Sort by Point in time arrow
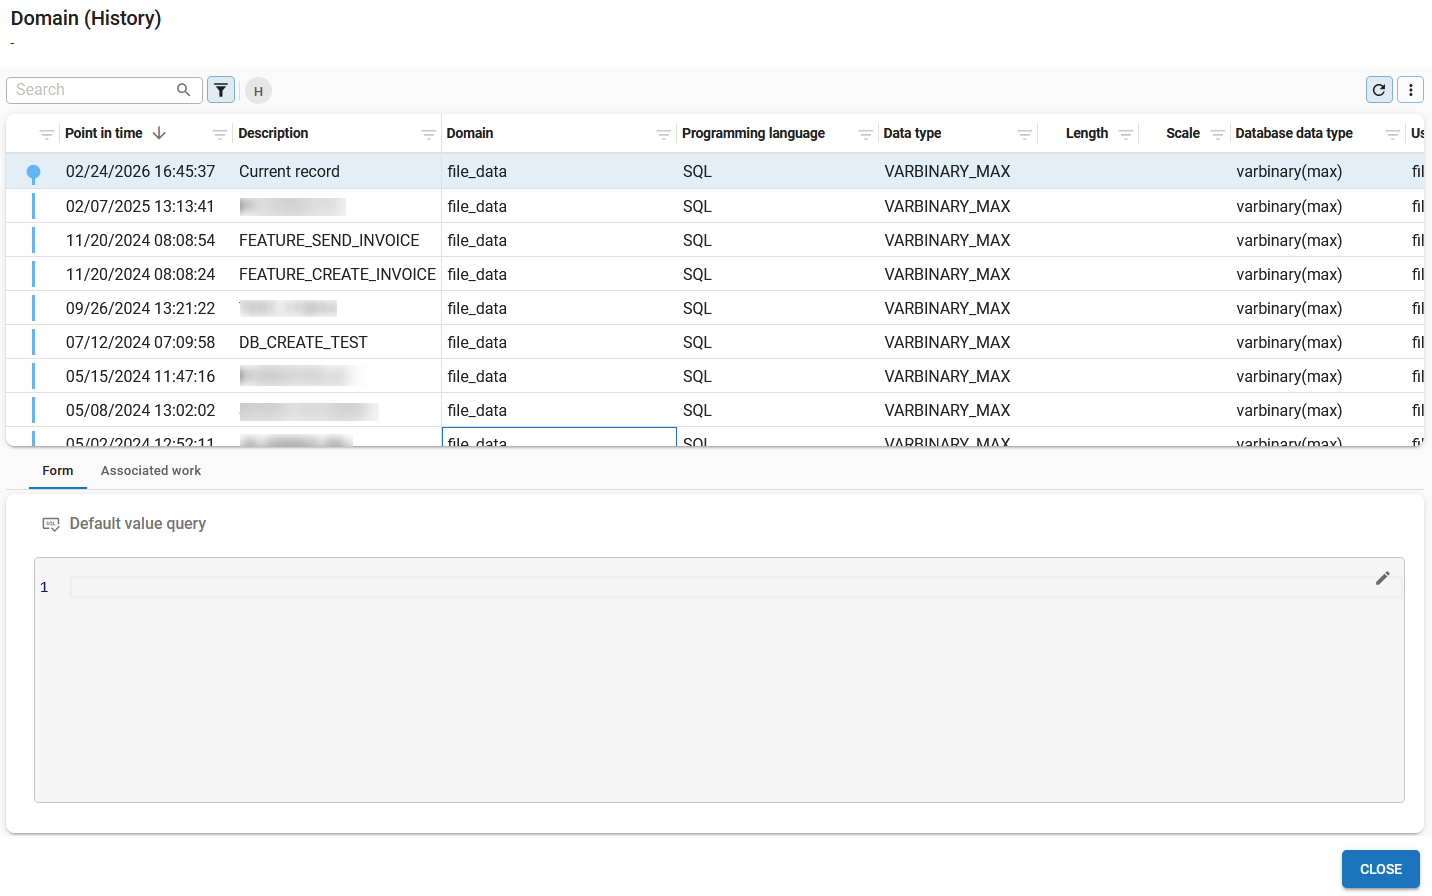The width and height of the screenshot is (1432, 896). click(159, 133)
